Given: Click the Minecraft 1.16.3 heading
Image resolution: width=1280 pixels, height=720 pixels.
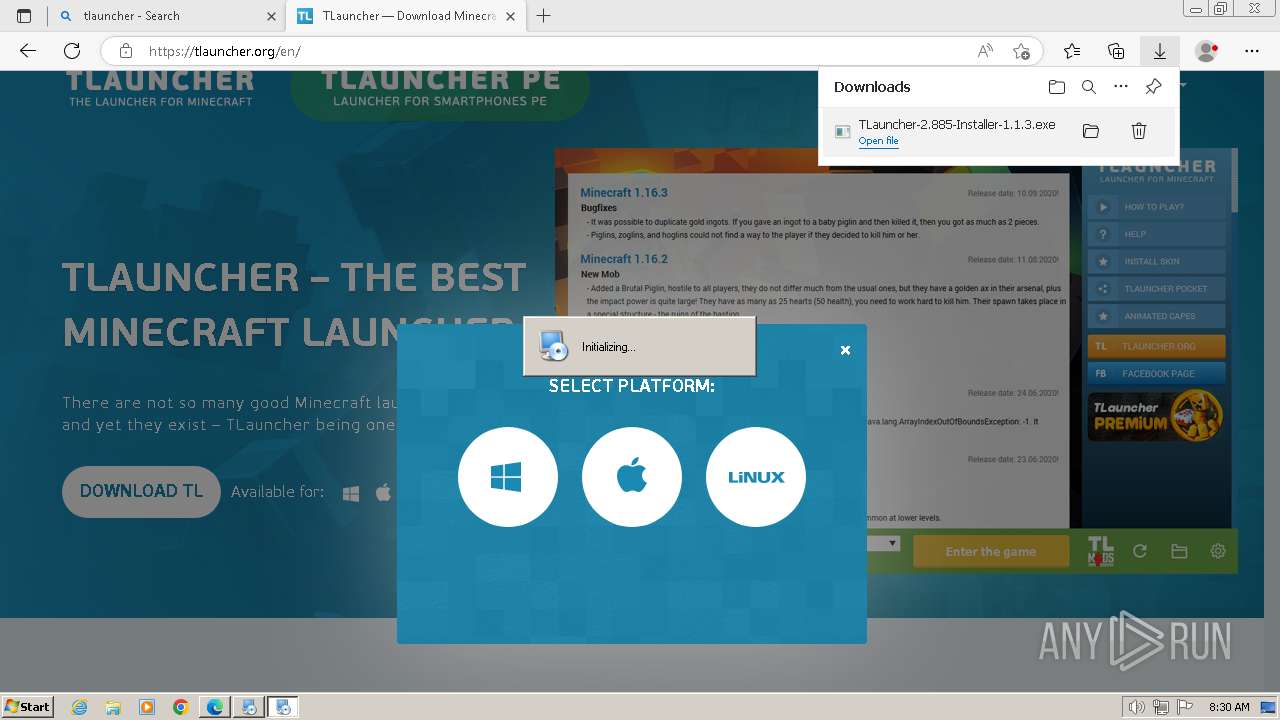Looking at the screenshot, I should (x=624, y=192).
